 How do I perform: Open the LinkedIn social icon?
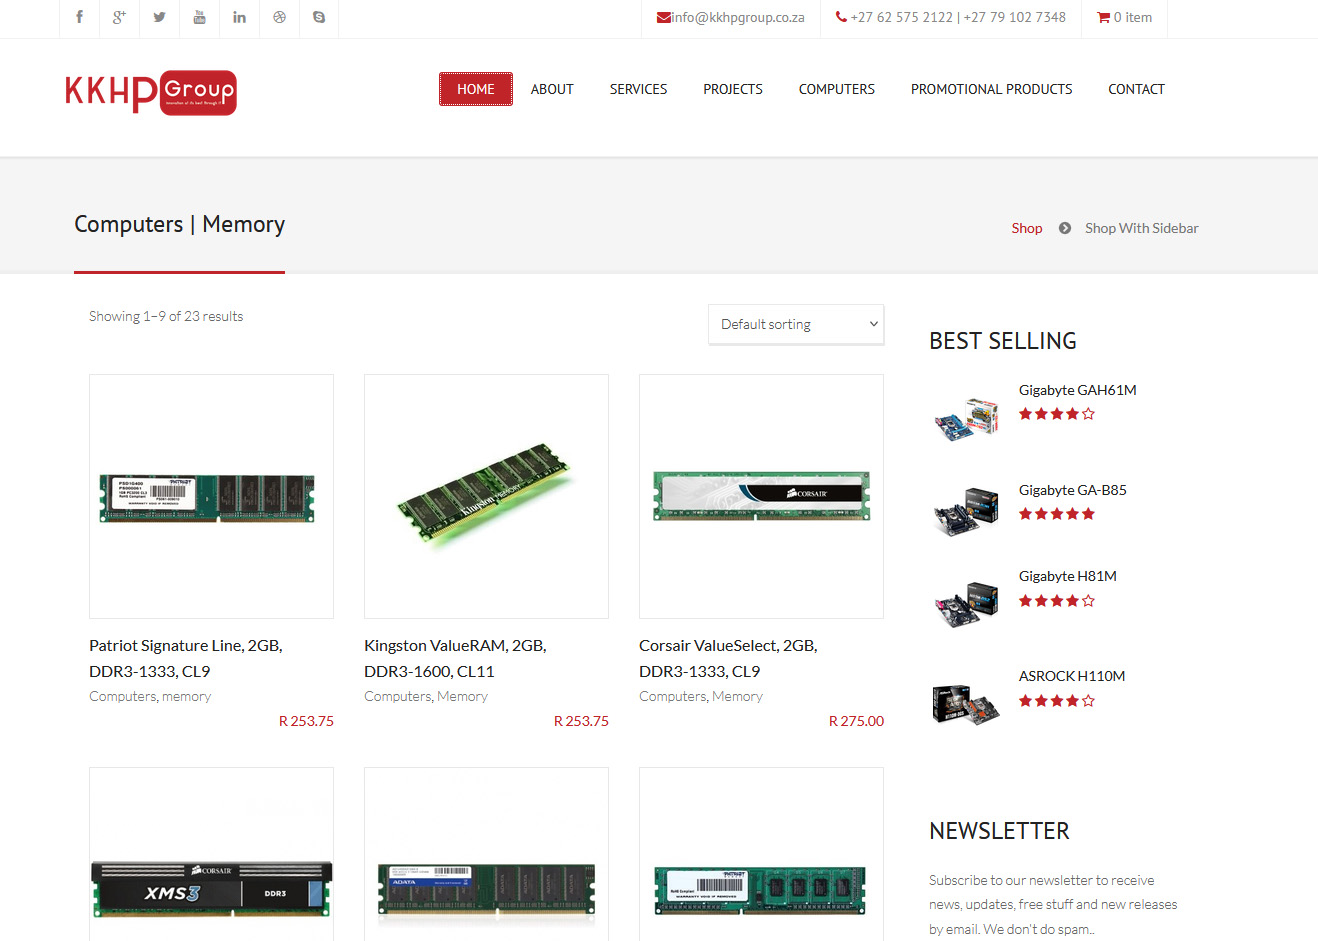tap(239, 17)
